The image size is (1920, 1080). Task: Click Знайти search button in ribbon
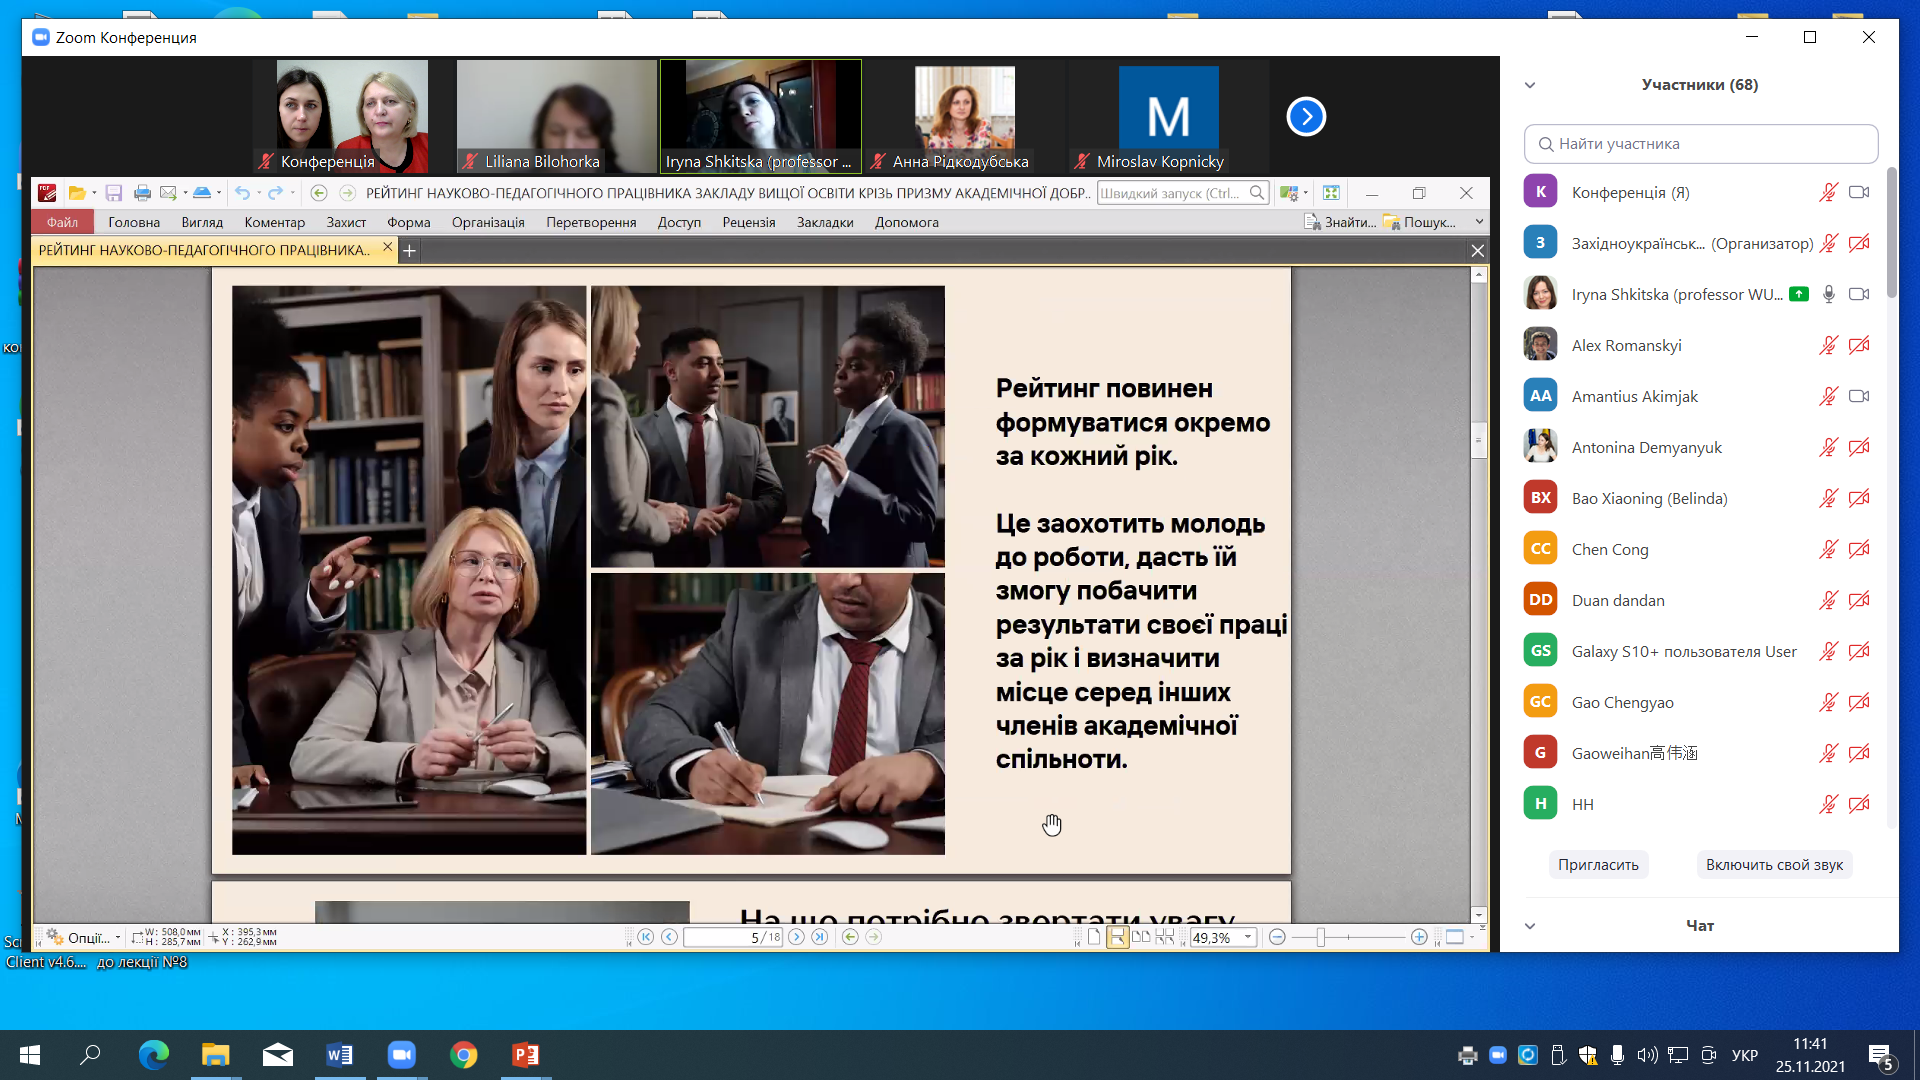pos(1340,222)
